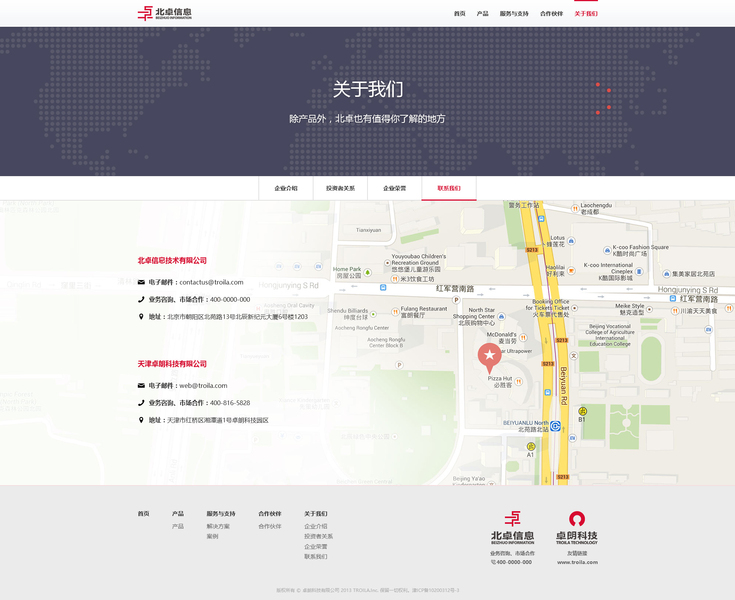Click the location pin icon beside 天津市红桥区 address
The height and width of the screenshot is (600, 735).
141,420
